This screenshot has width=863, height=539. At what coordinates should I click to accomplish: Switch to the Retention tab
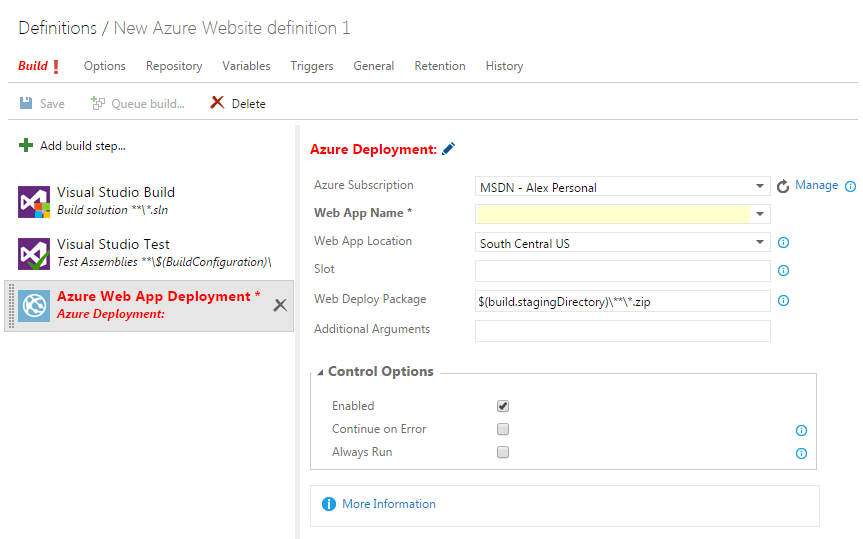click(x=440, y=66)
